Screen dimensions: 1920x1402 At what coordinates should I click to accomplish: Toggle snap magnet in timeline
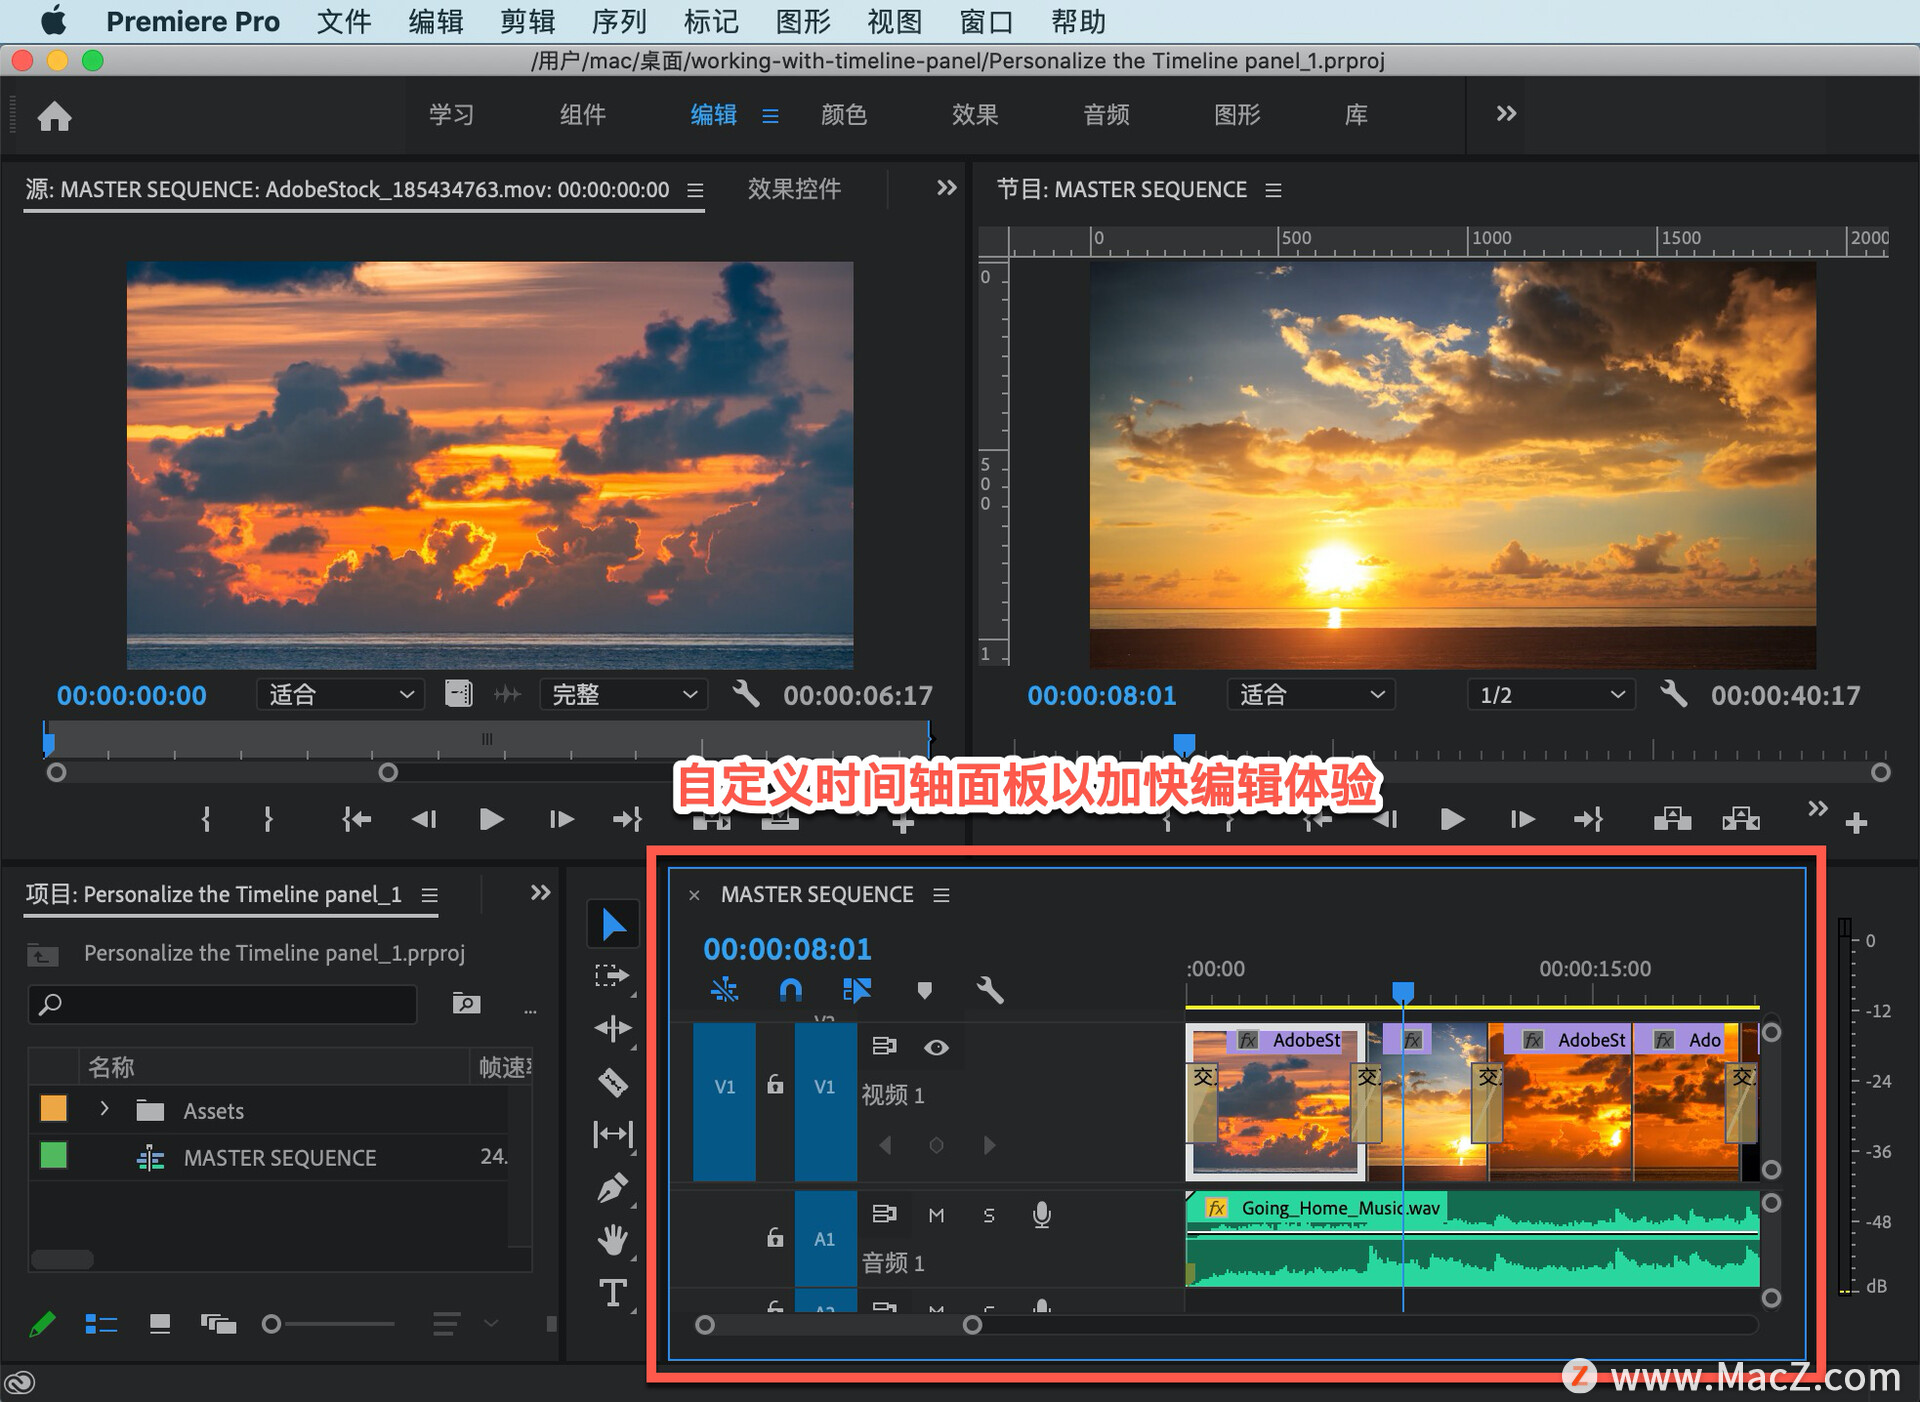coord(790,991)
